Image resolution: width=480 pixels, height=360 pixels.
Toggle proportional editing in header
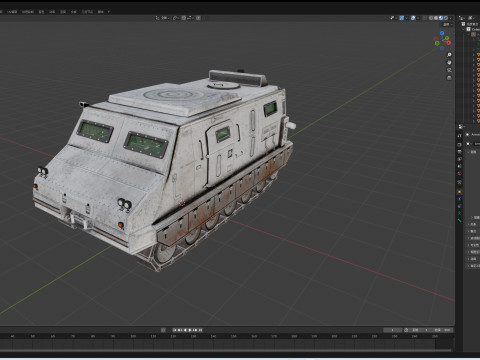pos(198,18)
